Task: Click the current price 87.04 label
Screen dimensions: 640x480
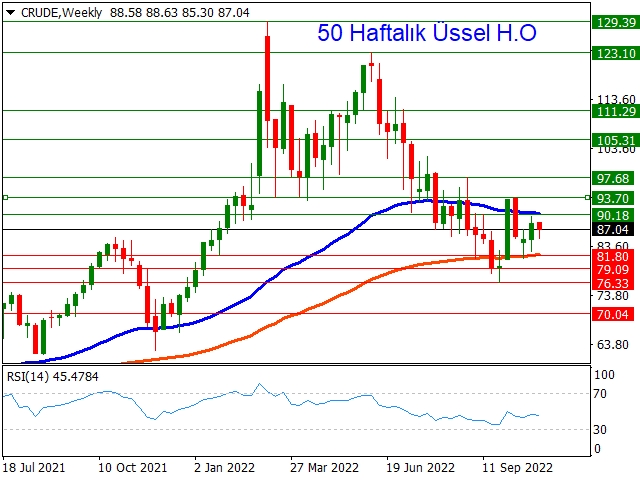Action: pyautogui.click(x=613, y=229)
